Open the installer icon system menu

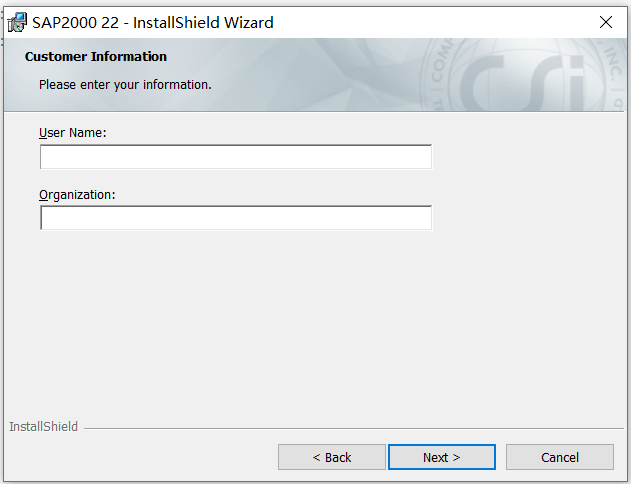pos(17,22)
